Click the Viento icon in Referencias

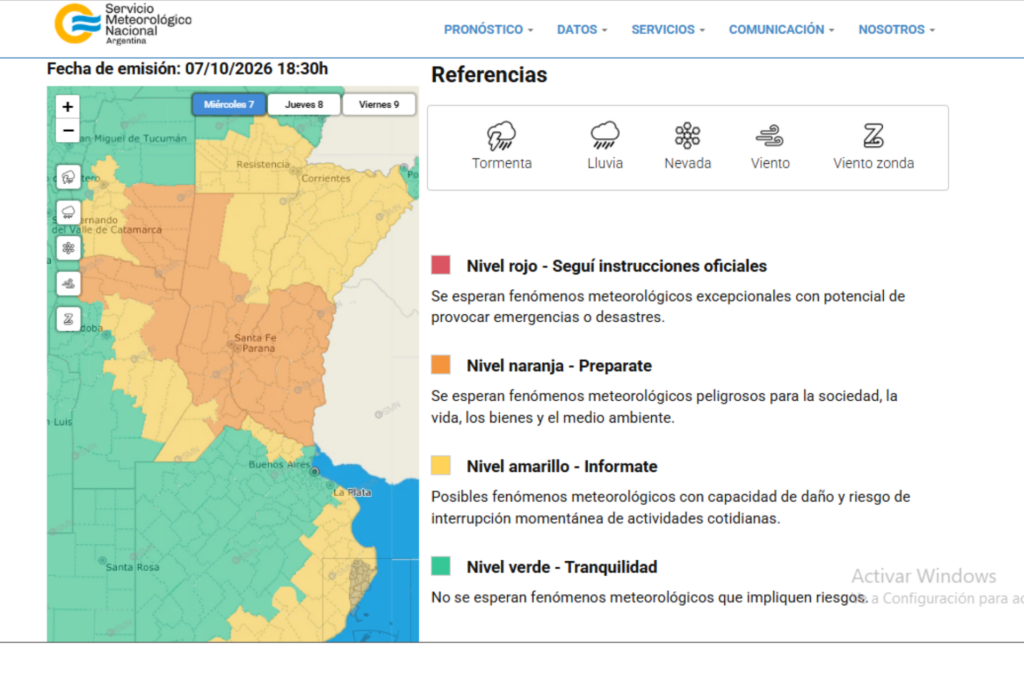point(770,136)
